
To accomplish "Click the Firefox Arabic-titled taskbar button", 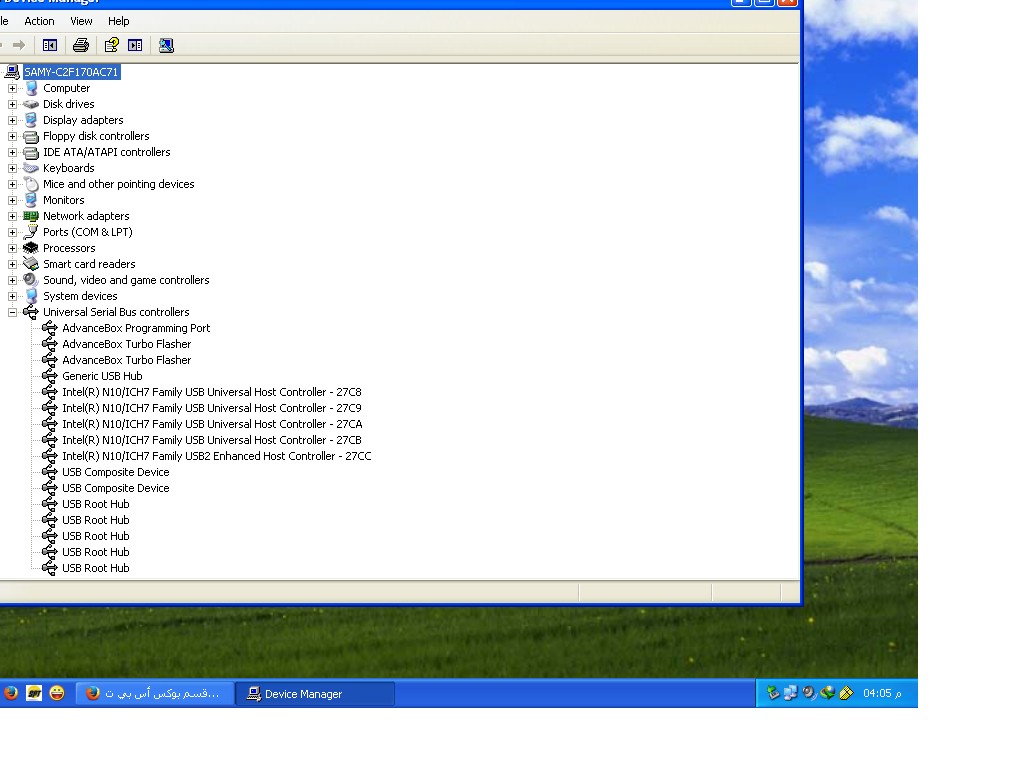I will (x=155, y=694).
